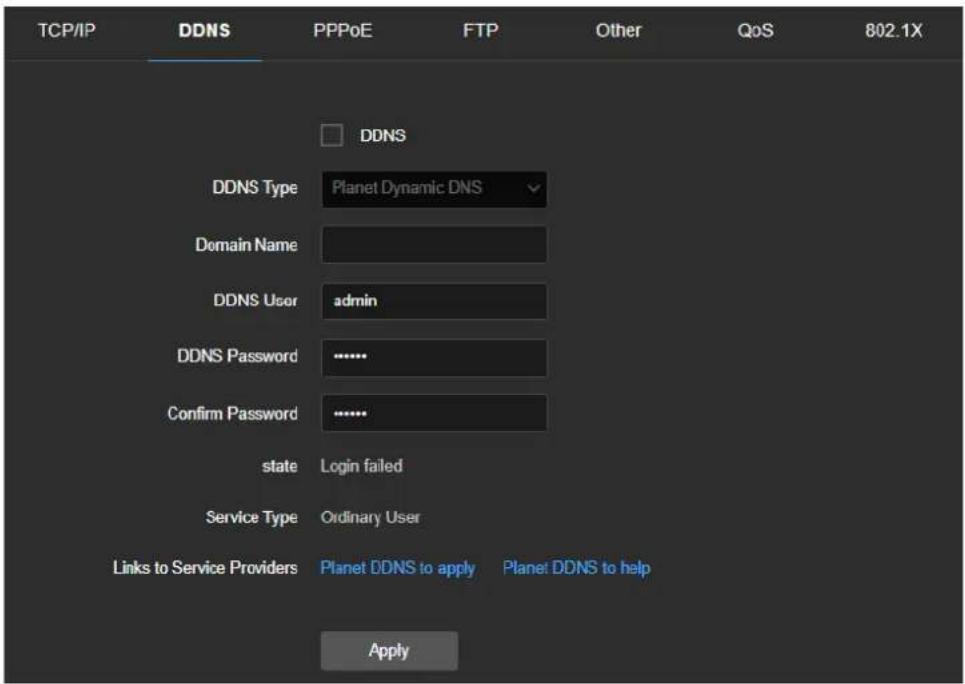Open the PPPoE tab
965x684 pixels.
pyautogui.click(x=343, y=30)
